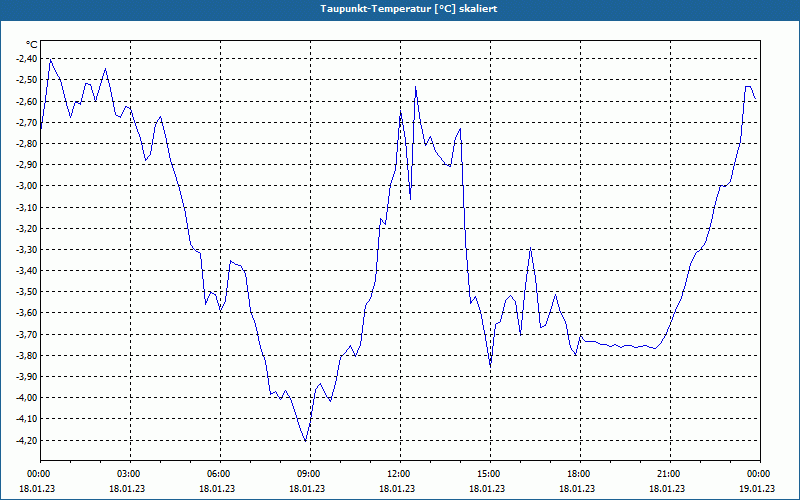Click the '03:00' time label
Image resolution: width=800 pixels, height=500 pixels.
point(130,474)
